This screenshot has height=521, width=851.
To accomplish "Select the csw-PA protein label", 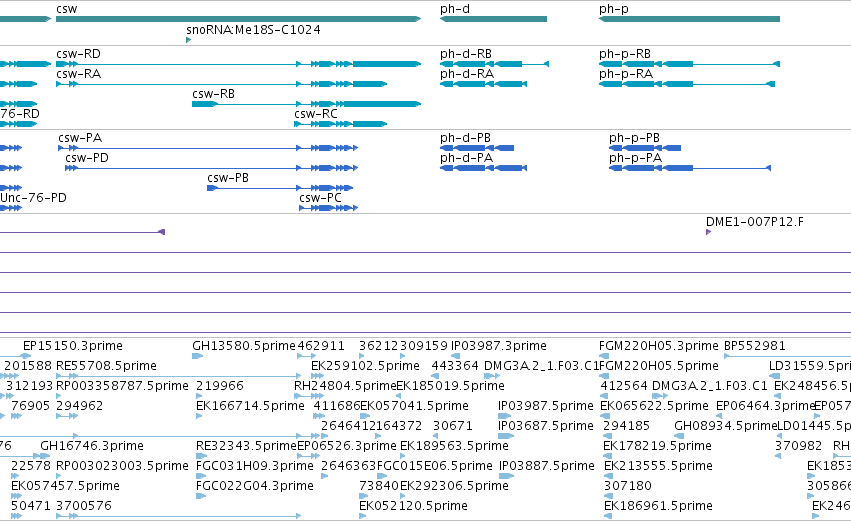I will [x=80, y=138].
